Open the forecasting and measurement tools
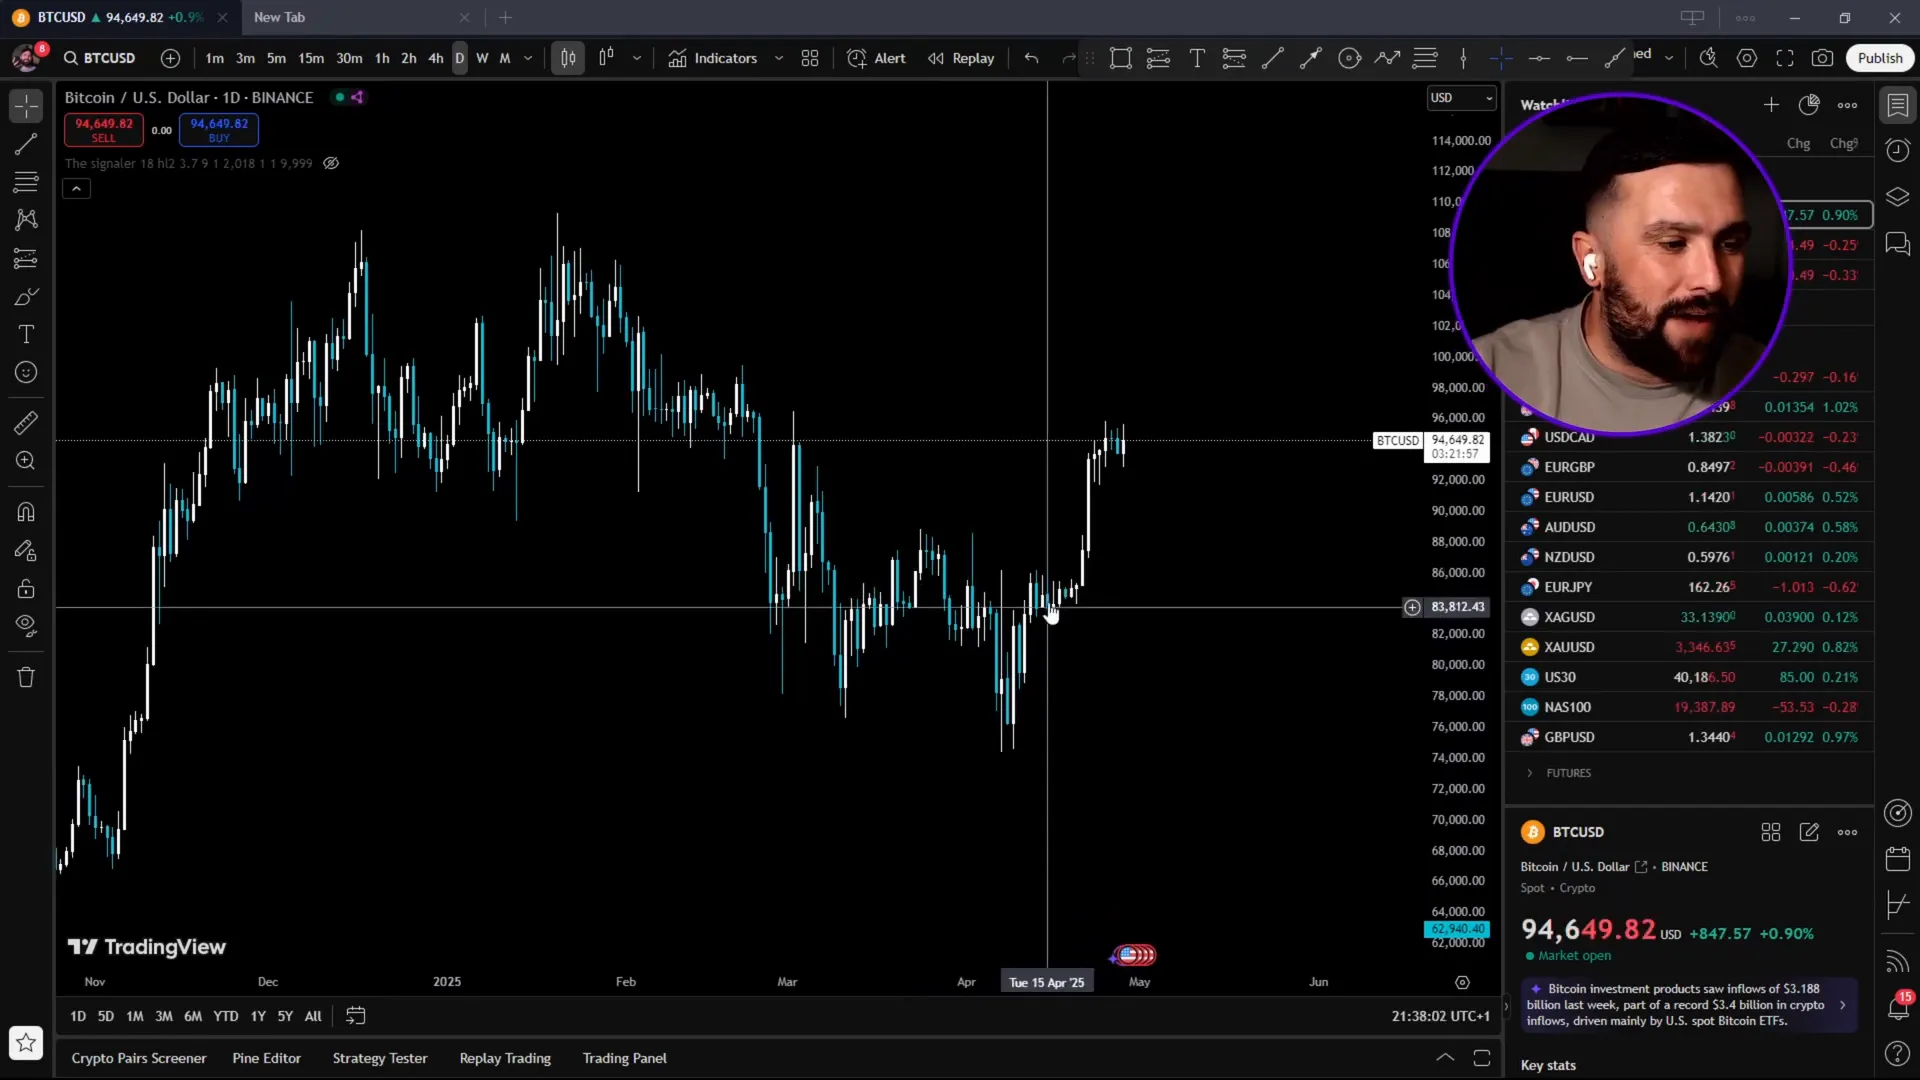Viewport: 1920px width, 1080px height. click(26, 258)
